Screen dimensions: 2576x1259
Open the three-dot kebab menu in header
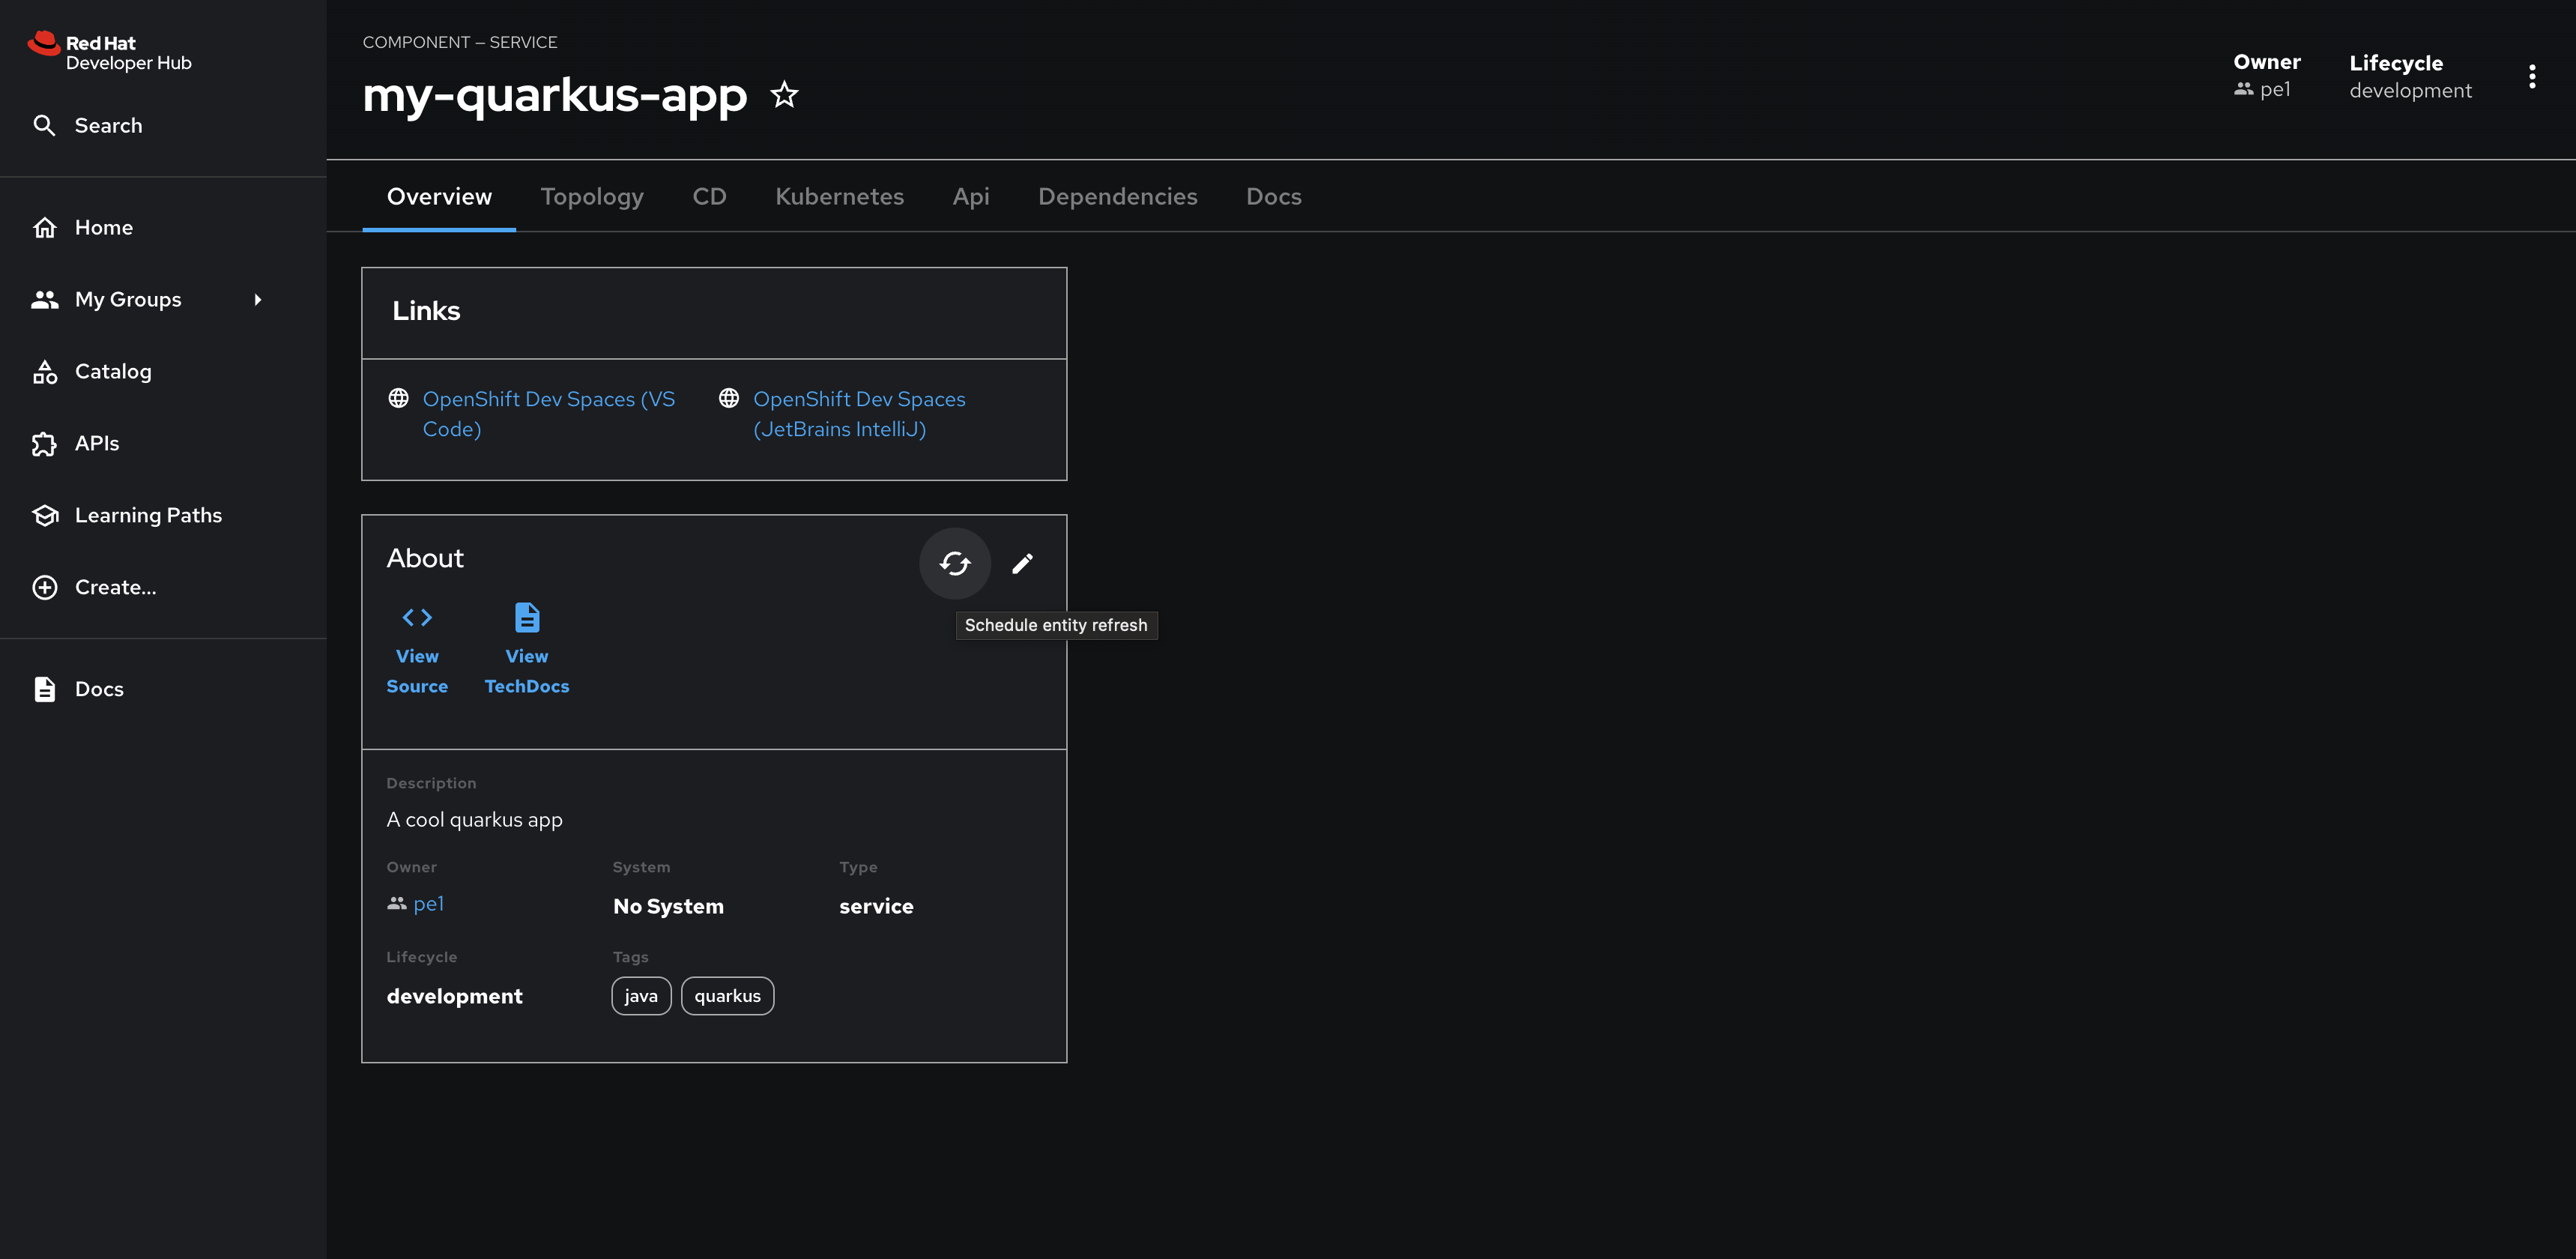click(x=2532, y=77)
